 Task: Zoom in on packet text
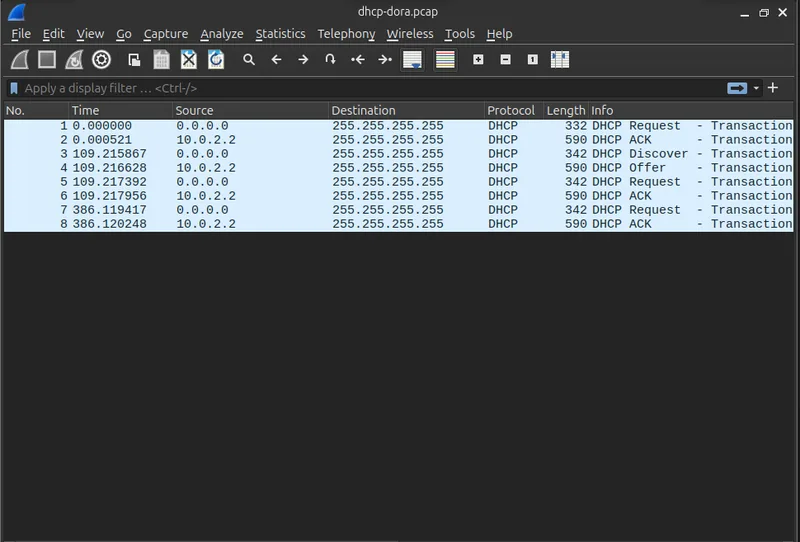point(478,60)
